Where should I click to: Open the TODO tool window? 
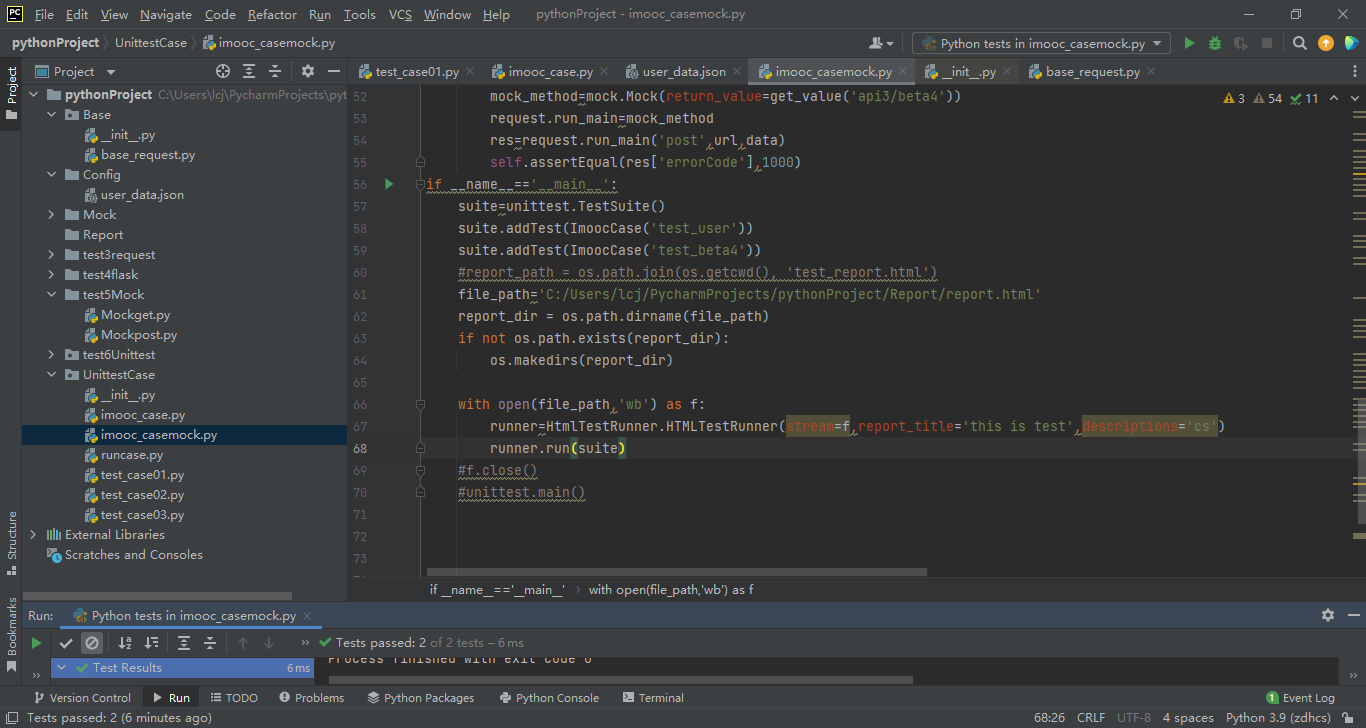[x=234, y=697]
